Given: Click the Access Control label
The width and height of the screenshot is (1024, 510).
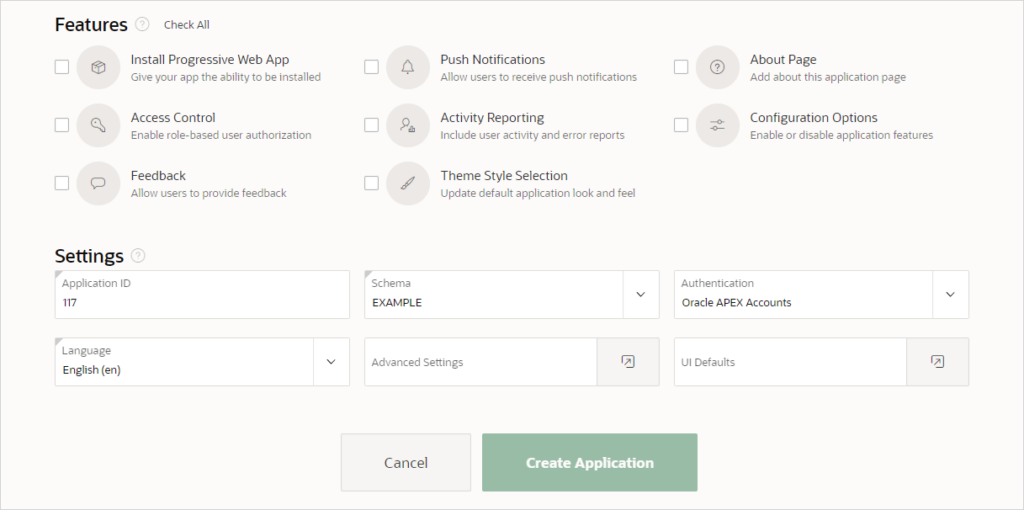Looking at the screenshot, I should point(173,118).
